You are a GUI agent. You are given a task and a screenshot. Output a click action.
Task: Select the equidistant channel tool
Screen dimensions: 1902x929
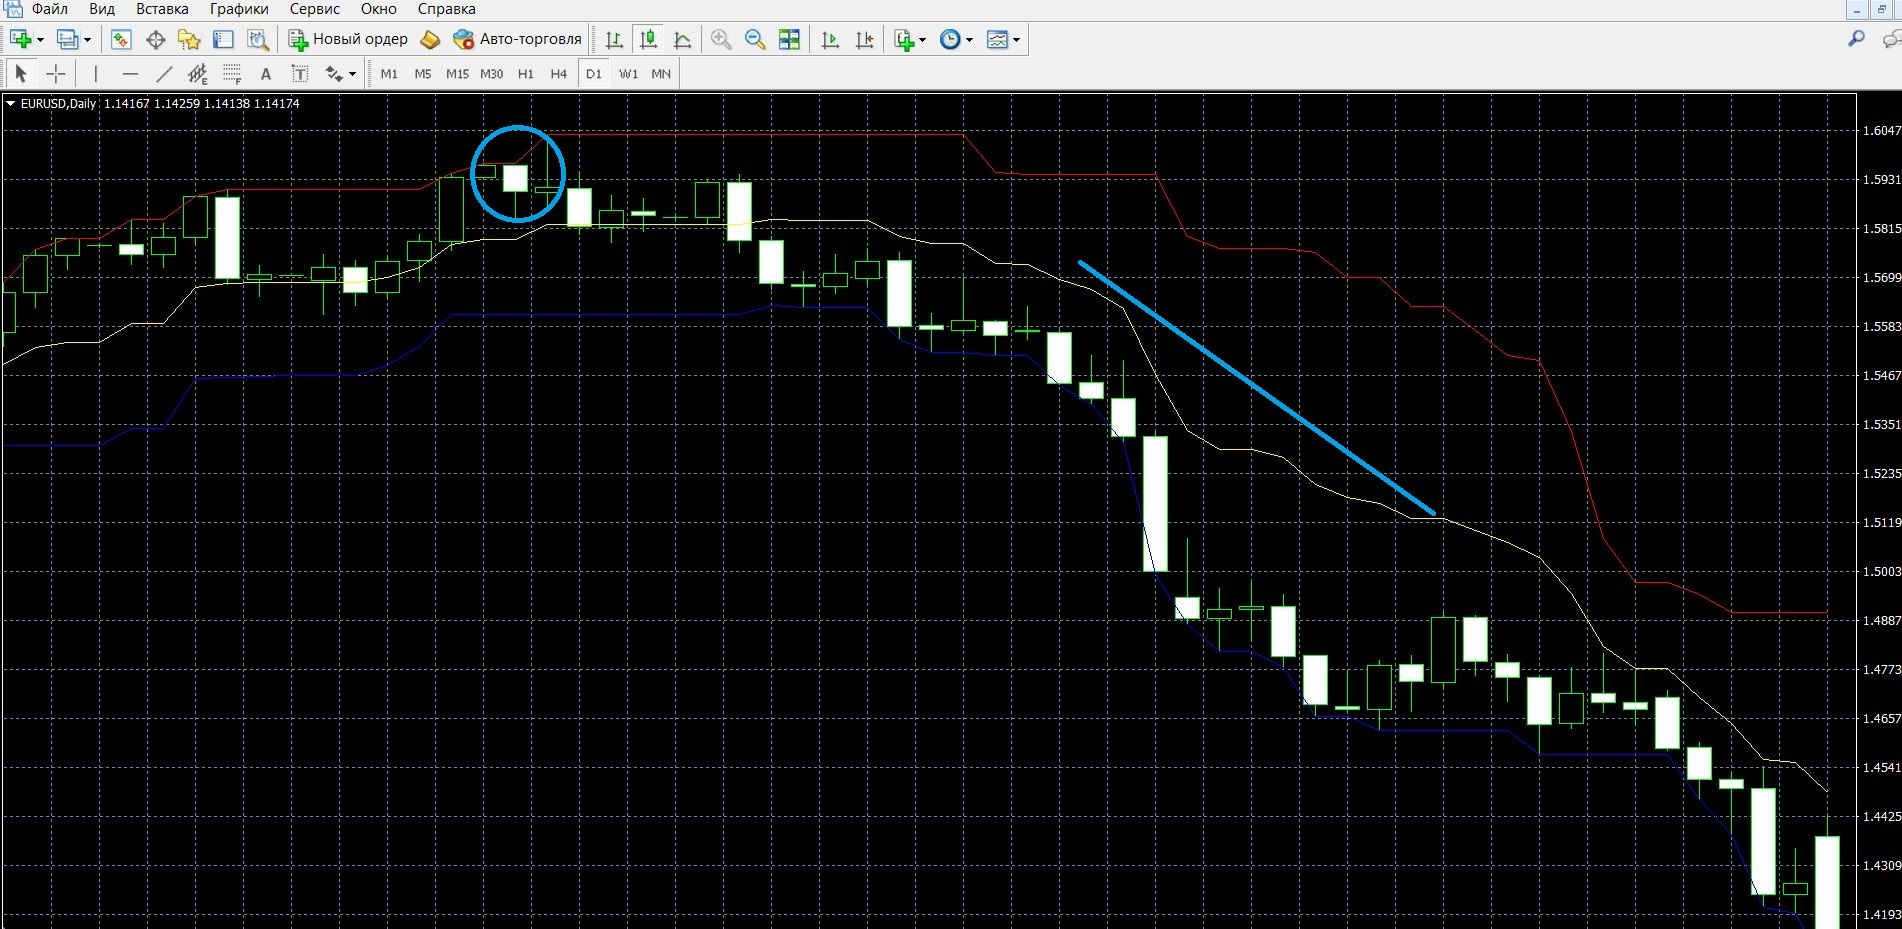pos(198,73)
